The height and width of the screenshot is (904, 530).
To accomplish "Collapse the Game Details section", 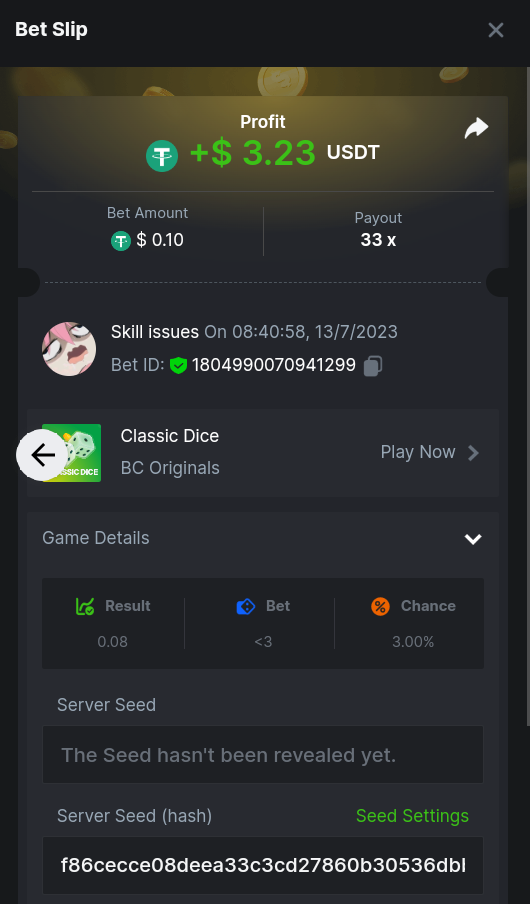I will click(x=473, y=538).
